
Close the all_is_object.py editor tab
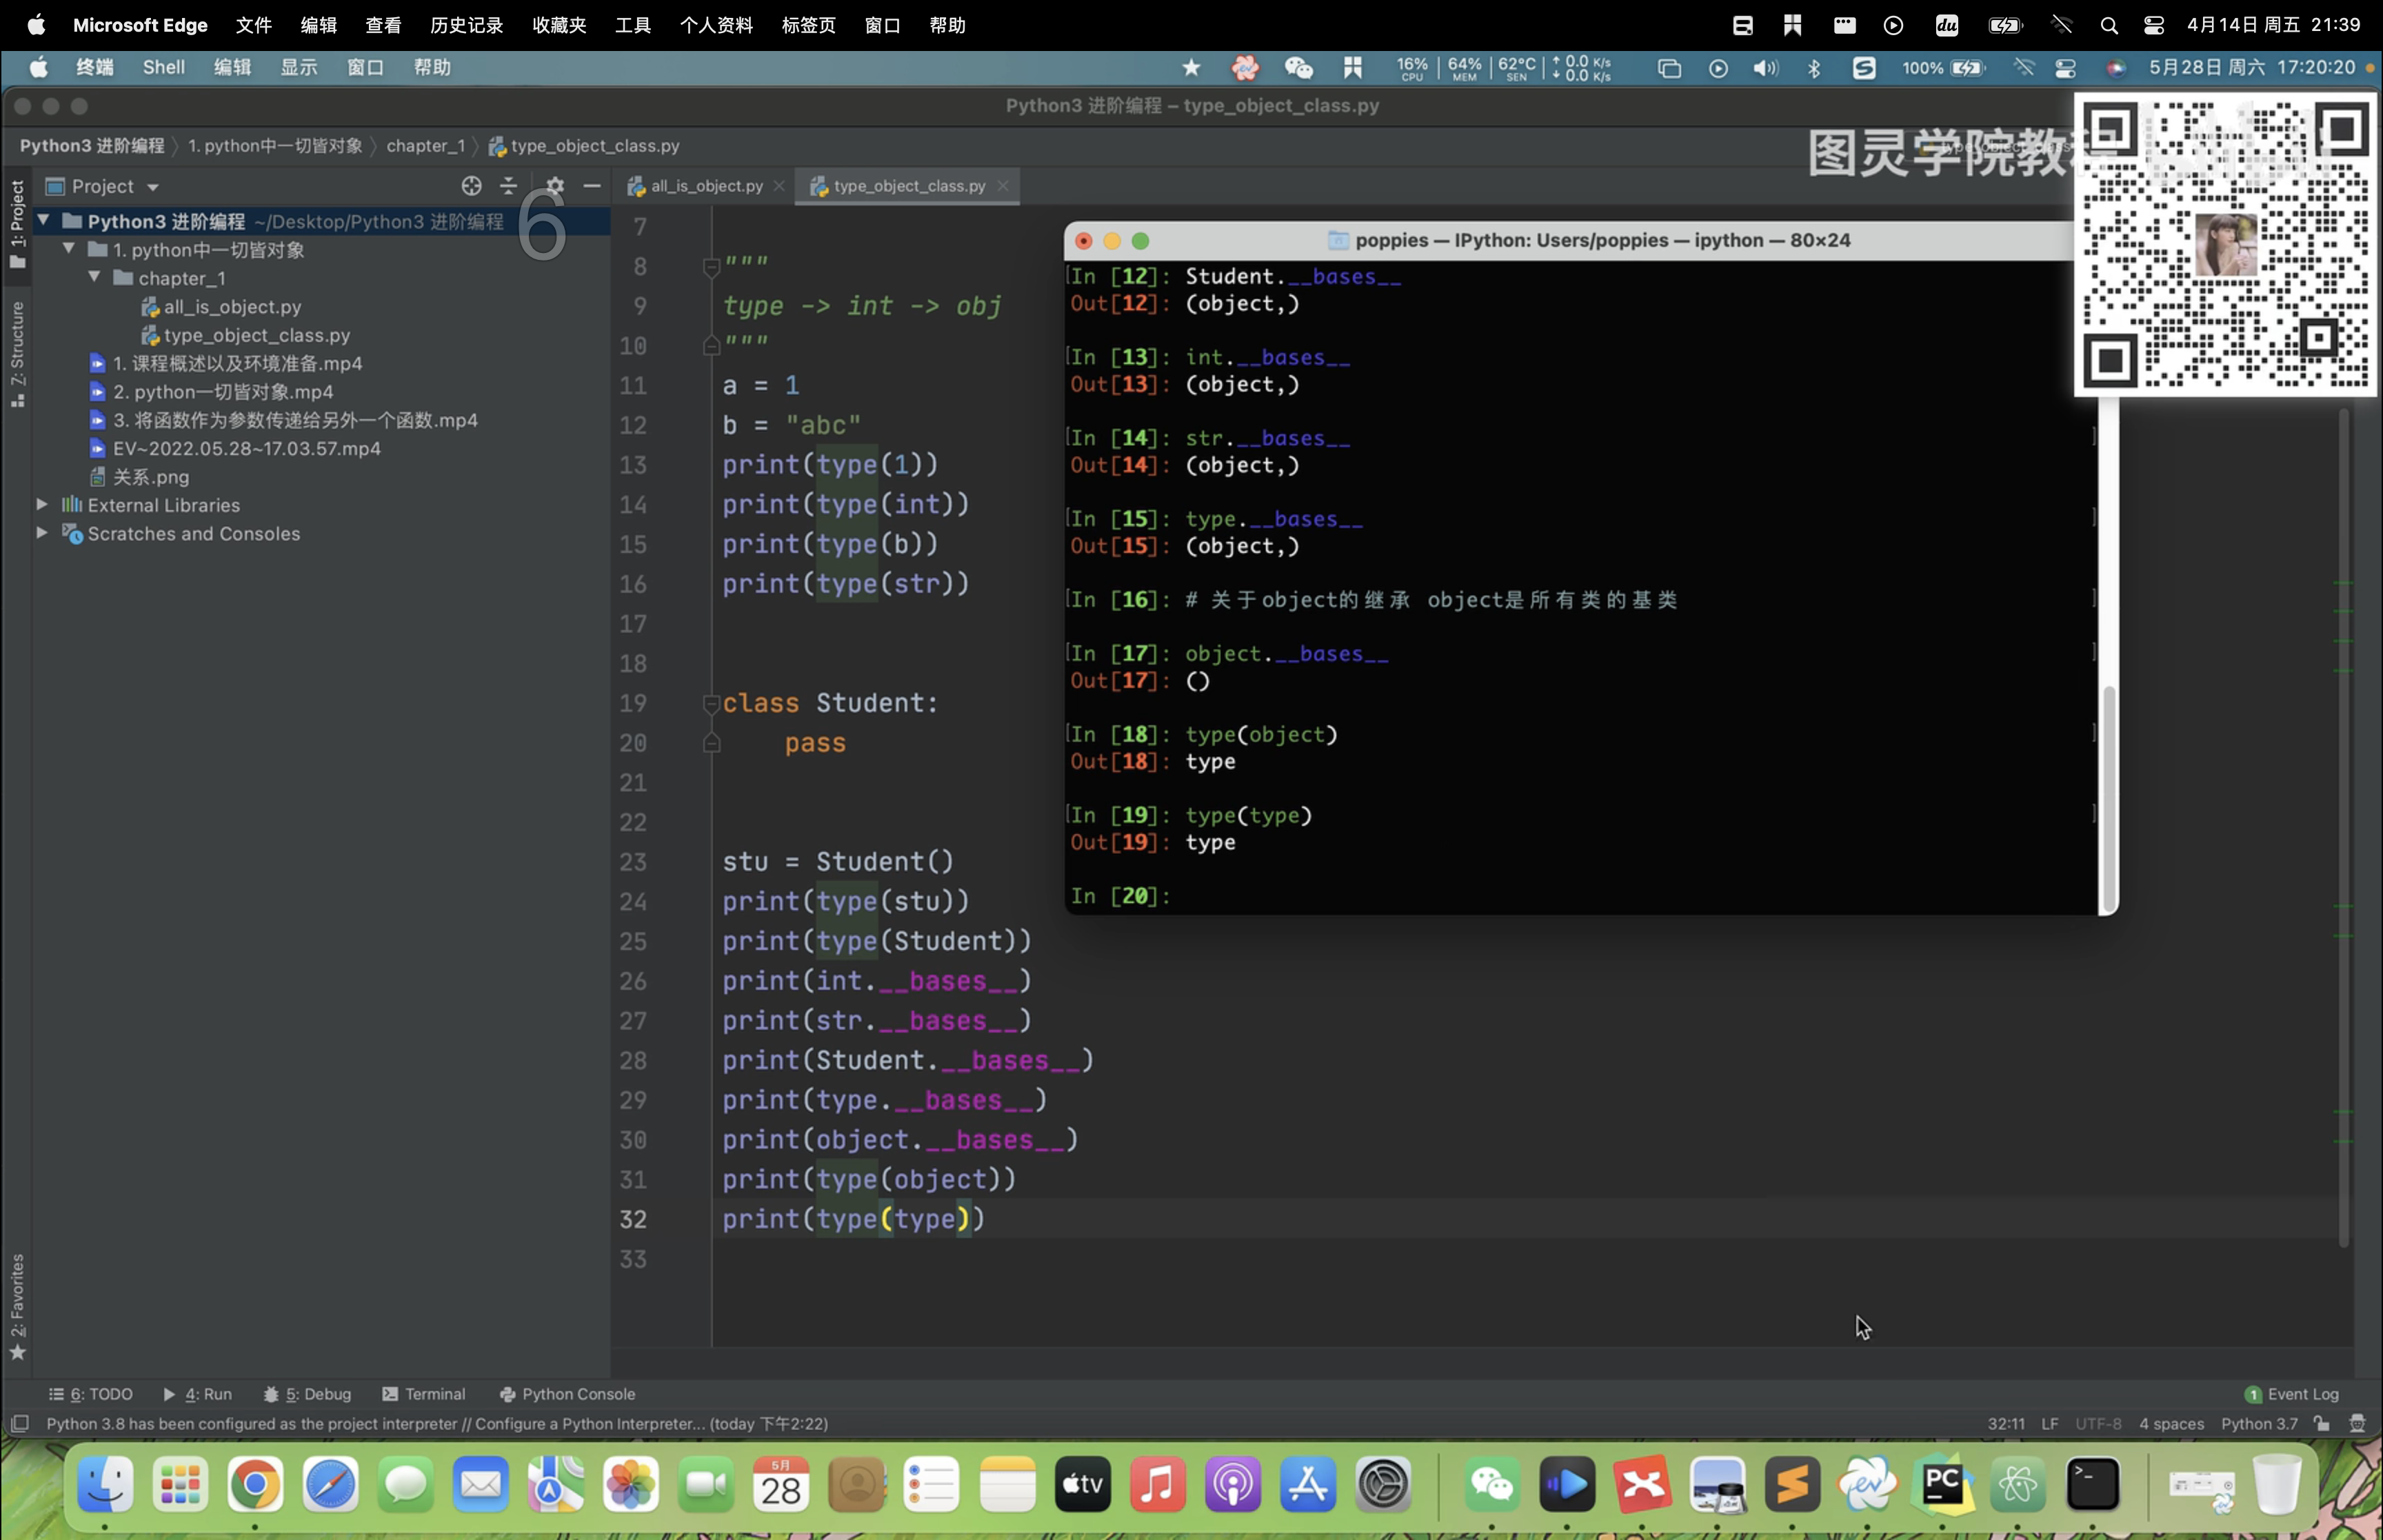tap(779, 186)
